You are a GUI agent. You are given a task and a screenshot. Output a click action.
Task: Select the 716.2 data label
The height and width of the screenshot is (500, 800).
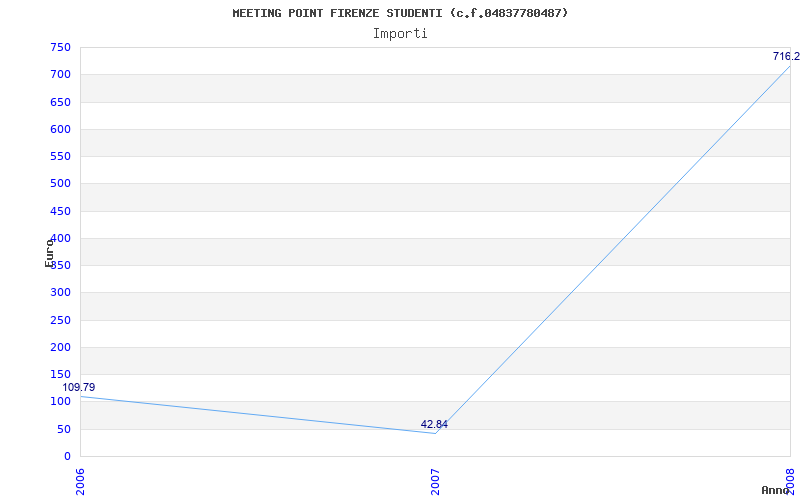click(786, 56)
